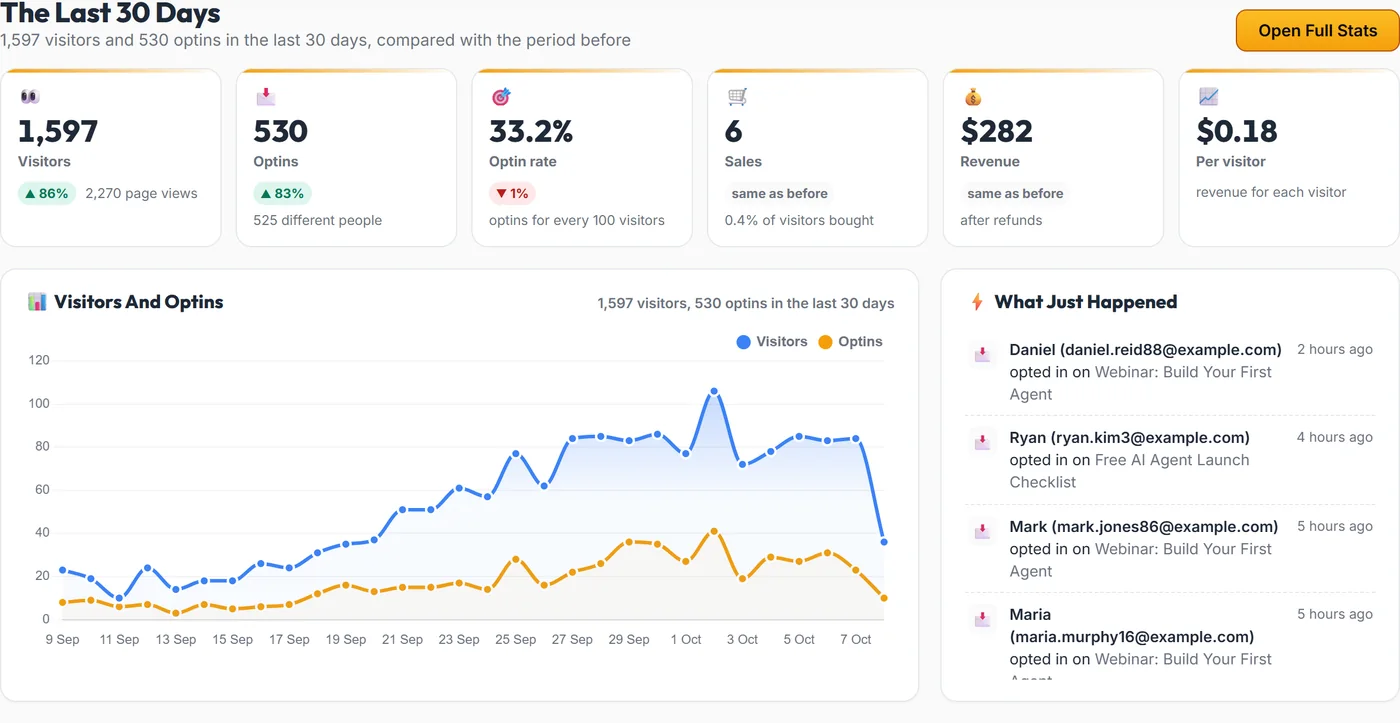Click the 'same as before' badge on Sales card
1400x723 pixels.
780,193
